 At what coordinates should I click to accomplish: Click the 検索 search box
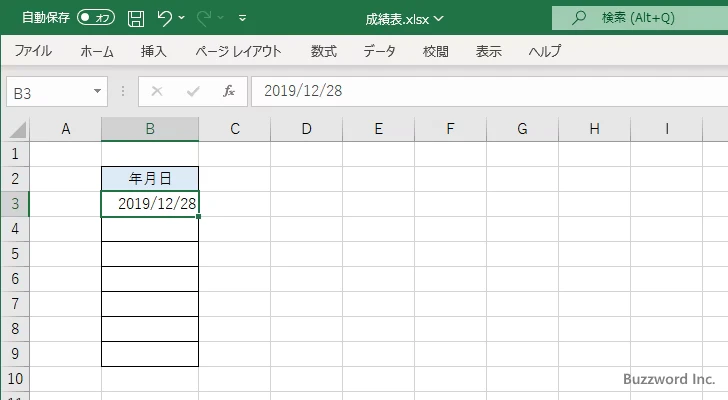pos(640,18)
